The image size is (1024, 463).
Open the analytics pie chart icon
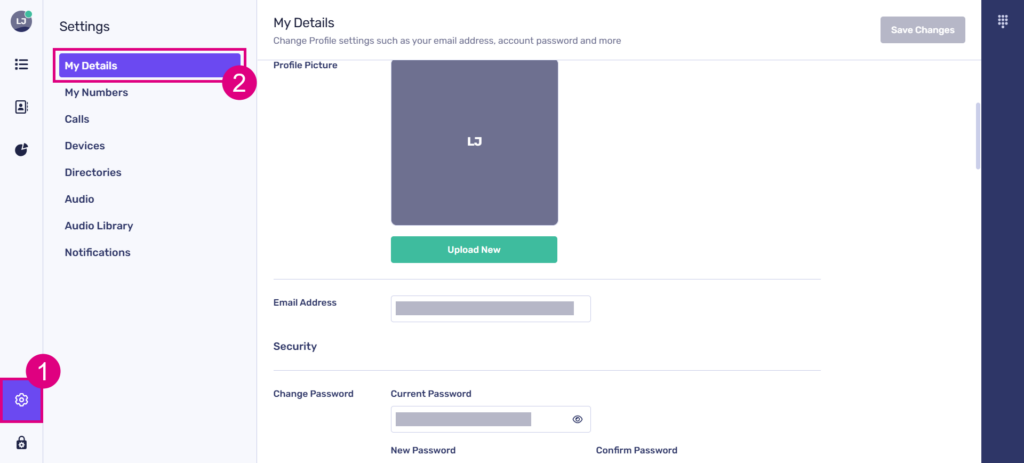click(21, 150)
